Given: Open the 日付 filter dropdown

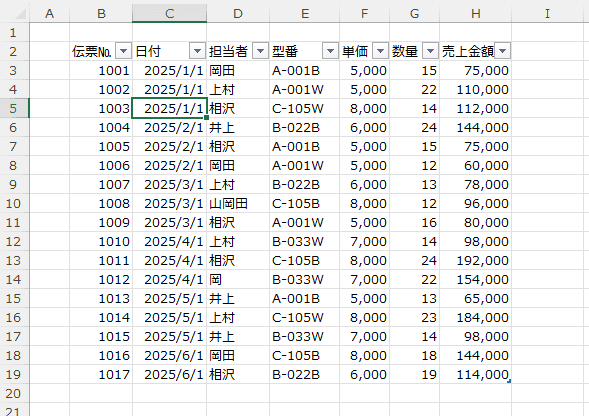Looking at the screenshot, I should [198, 51].
